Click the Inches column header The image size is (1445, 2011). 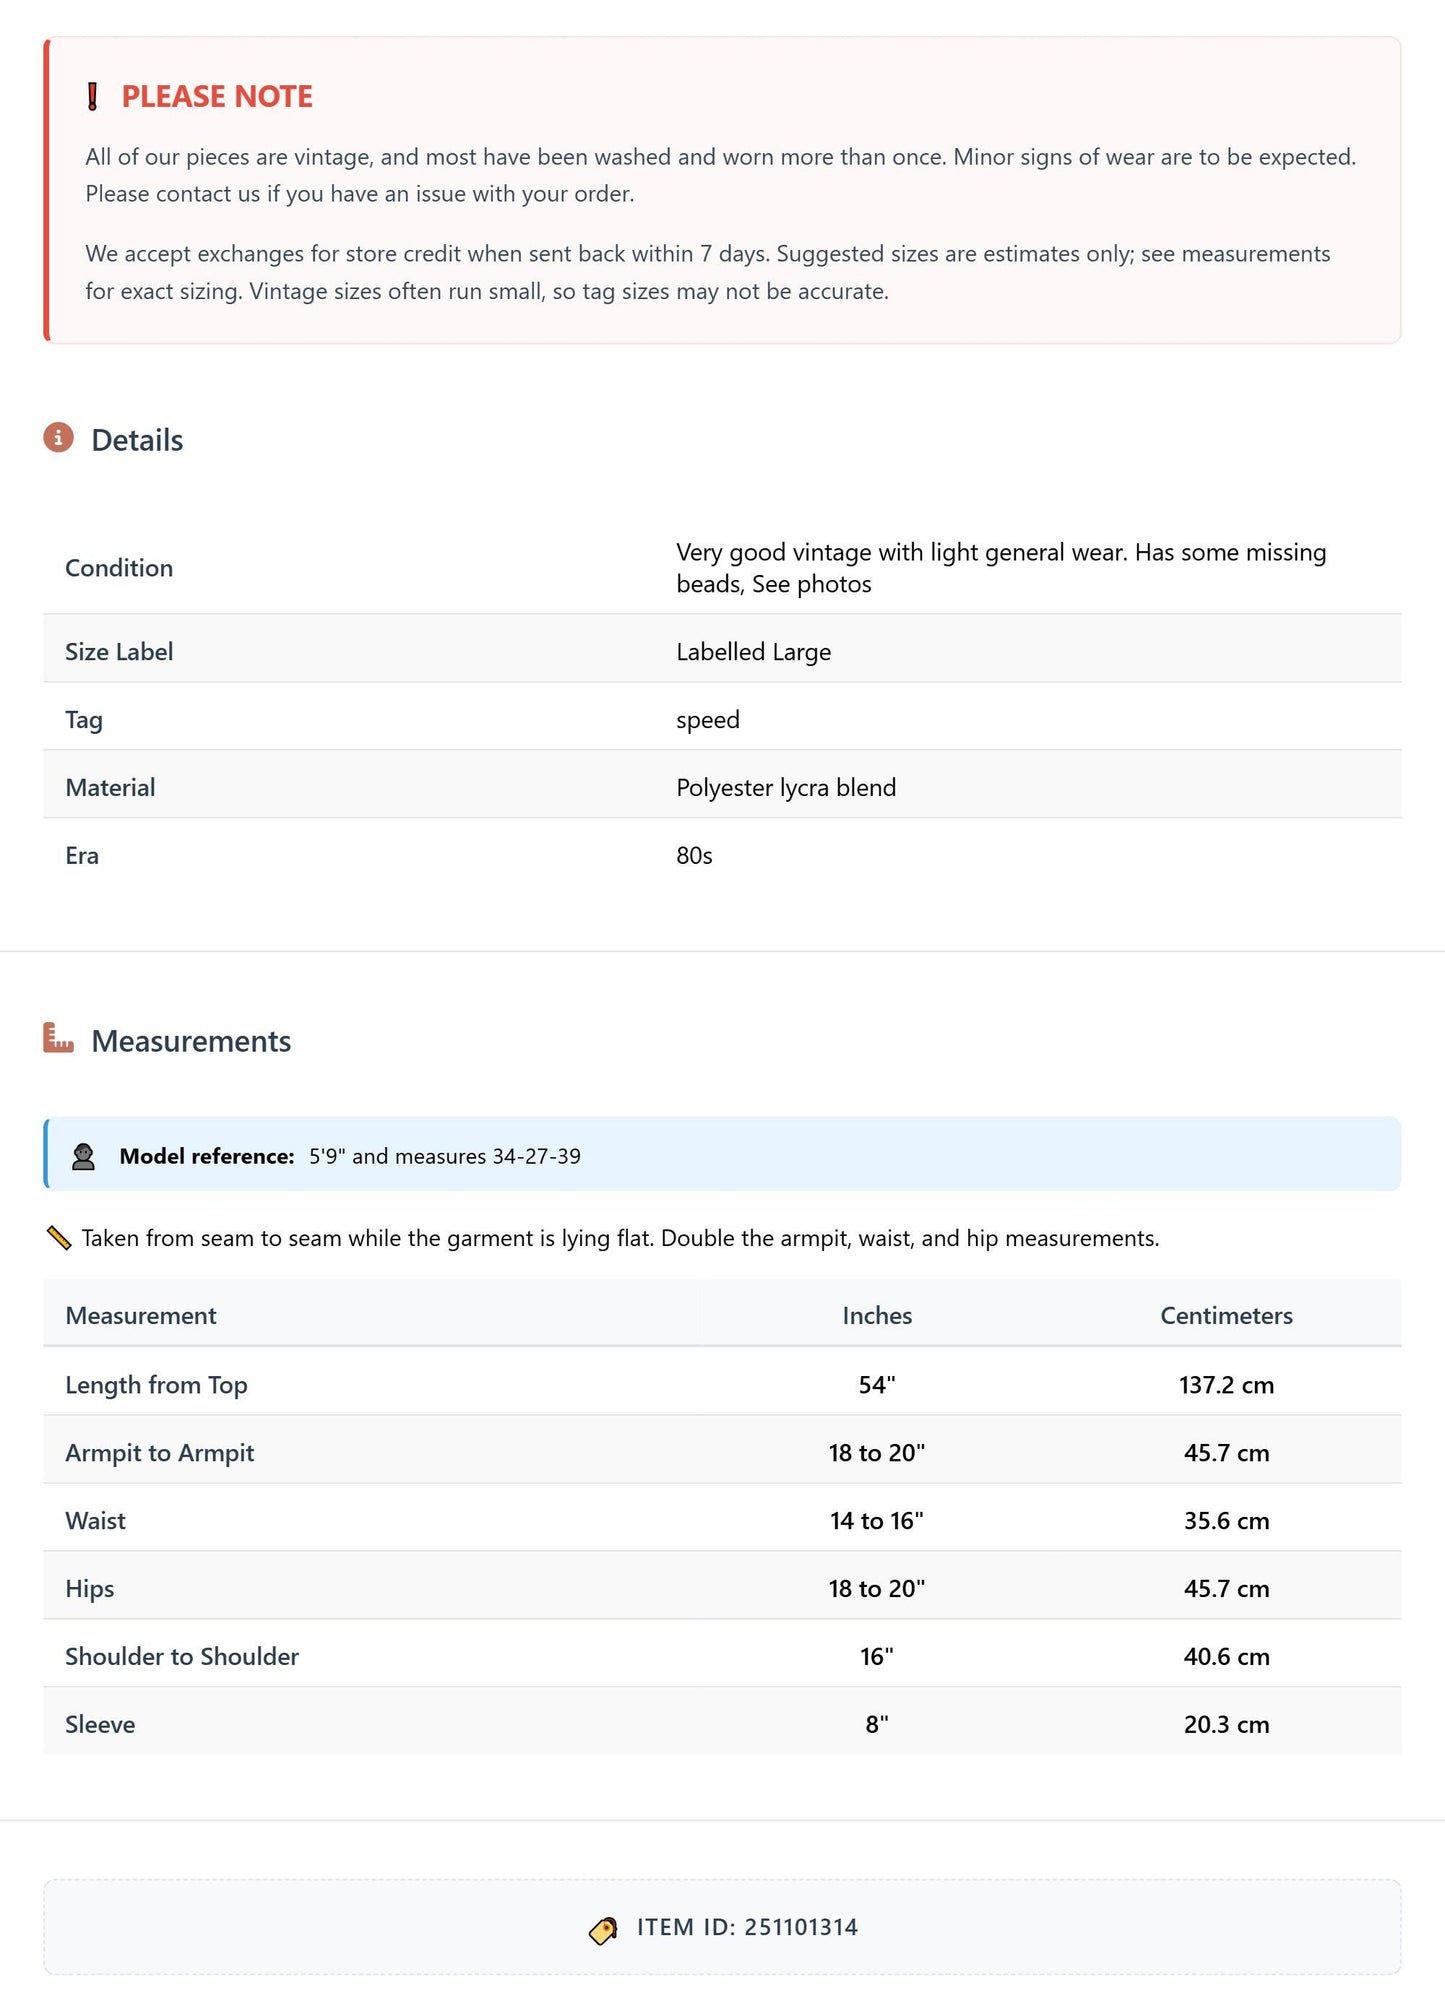[x=877, y=1315]
